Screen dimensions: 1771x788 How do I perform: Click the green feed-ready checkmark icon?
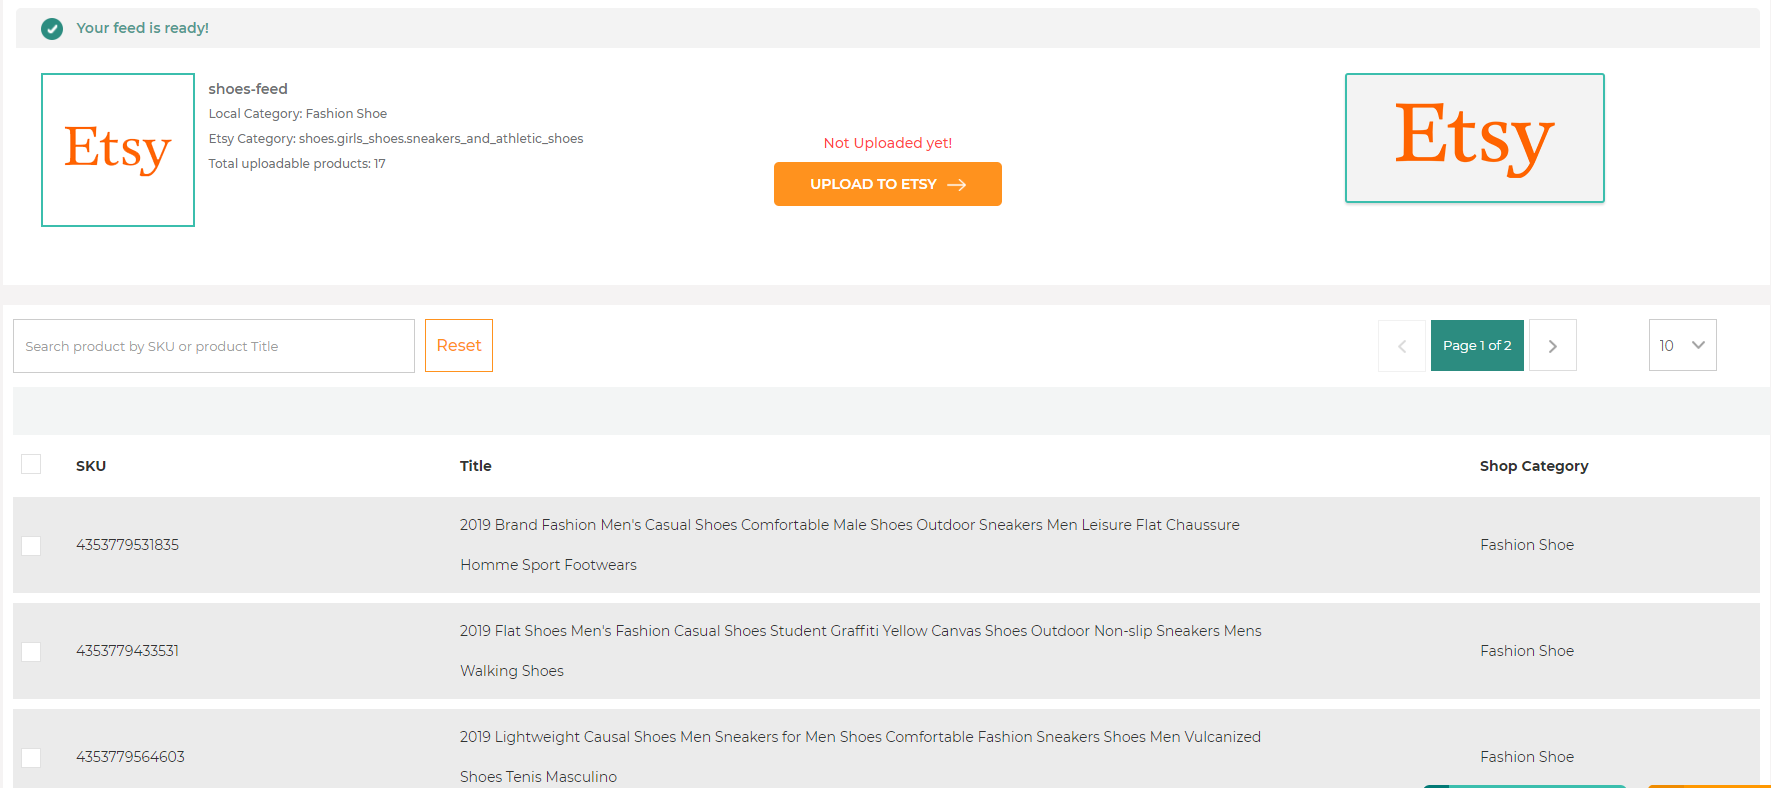[x=52, y=29]
